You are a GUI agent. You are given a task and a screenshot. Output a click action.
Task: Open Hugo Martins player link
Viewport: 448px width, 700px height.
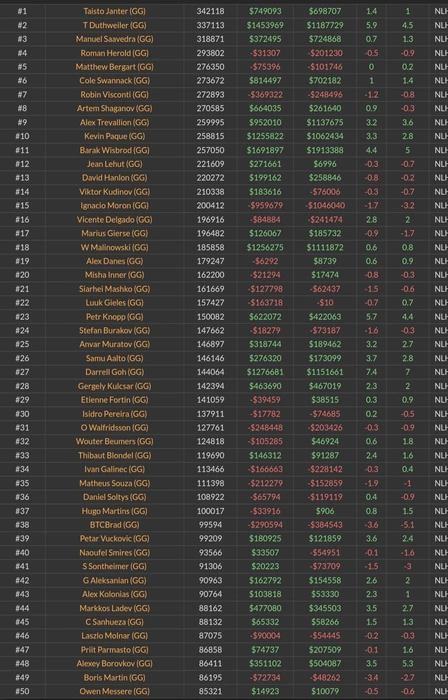pos(114,511)
